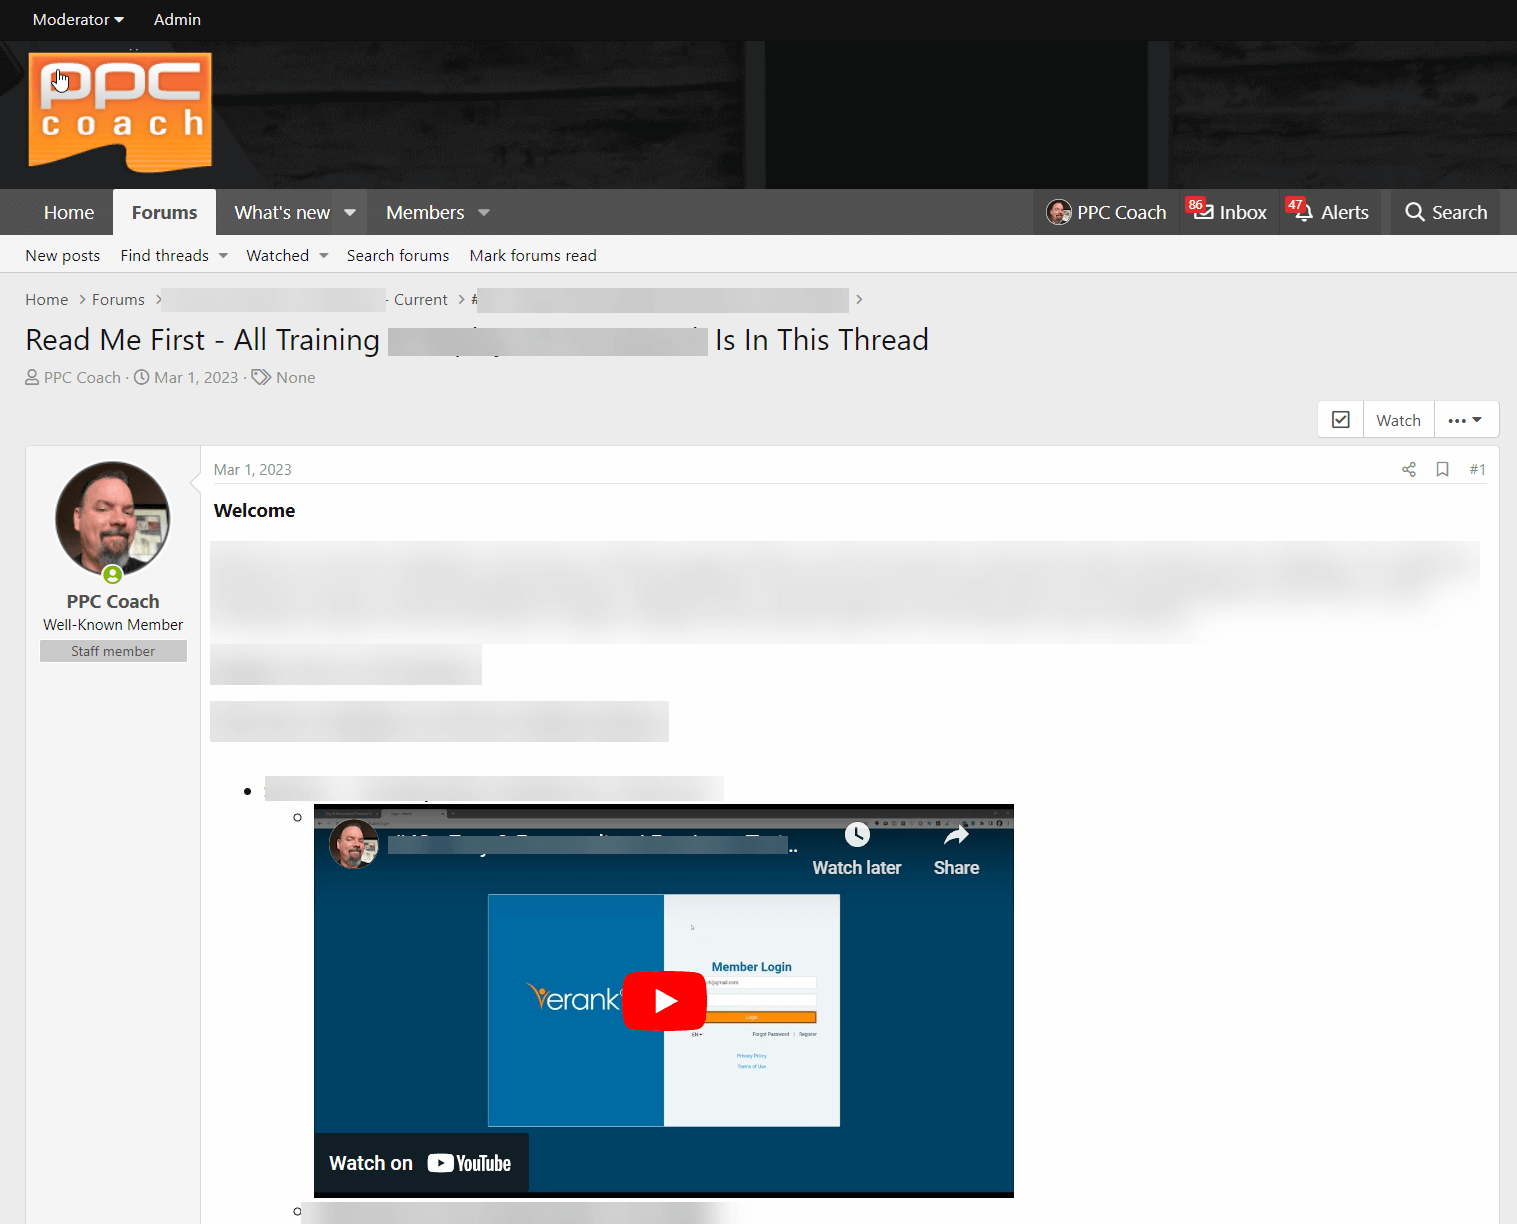This screenshot has width=1517, height=1224.
Task: Open the forum Search
Action: [x=1445, y=212]
